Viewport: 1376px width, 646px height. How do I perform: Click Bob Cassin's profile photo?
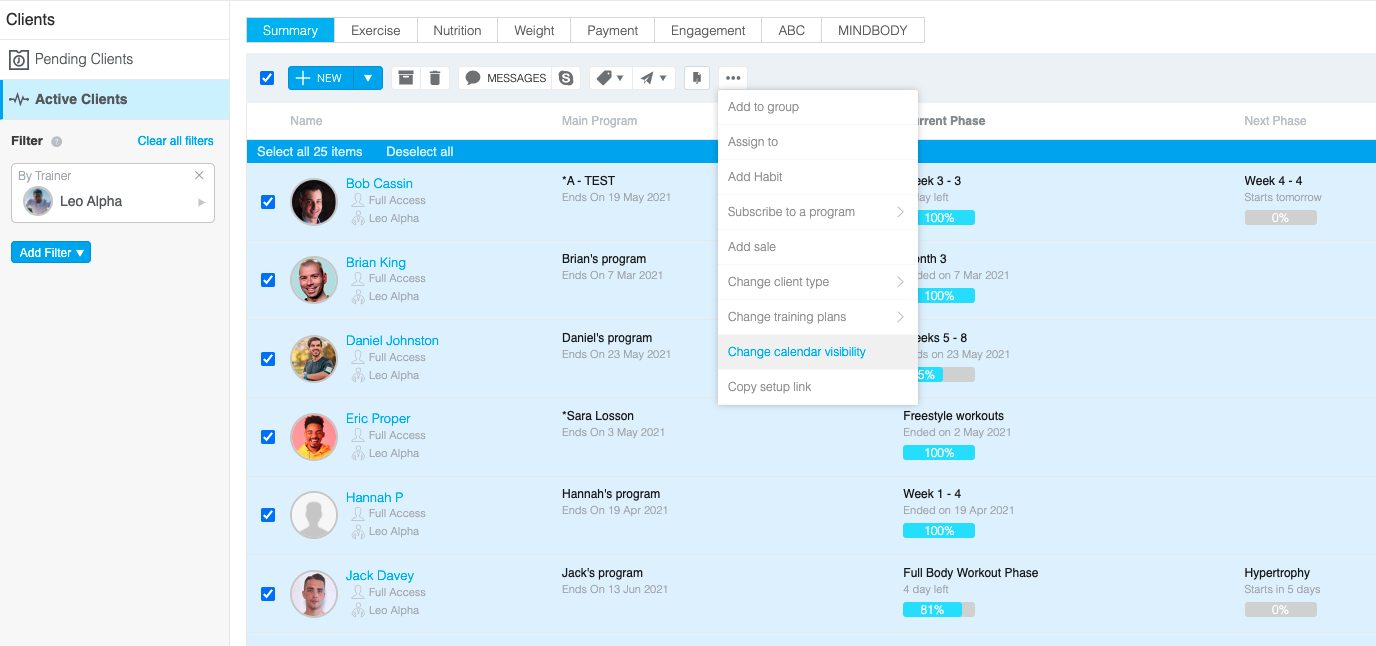314,201
